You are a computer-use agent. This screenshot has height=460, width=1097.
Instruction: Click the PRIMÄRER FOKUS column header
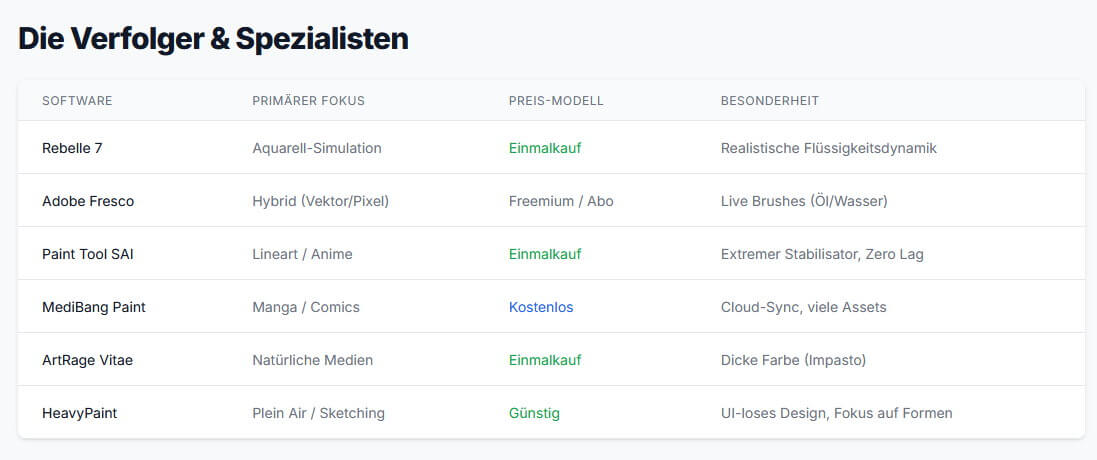(309, 101)
